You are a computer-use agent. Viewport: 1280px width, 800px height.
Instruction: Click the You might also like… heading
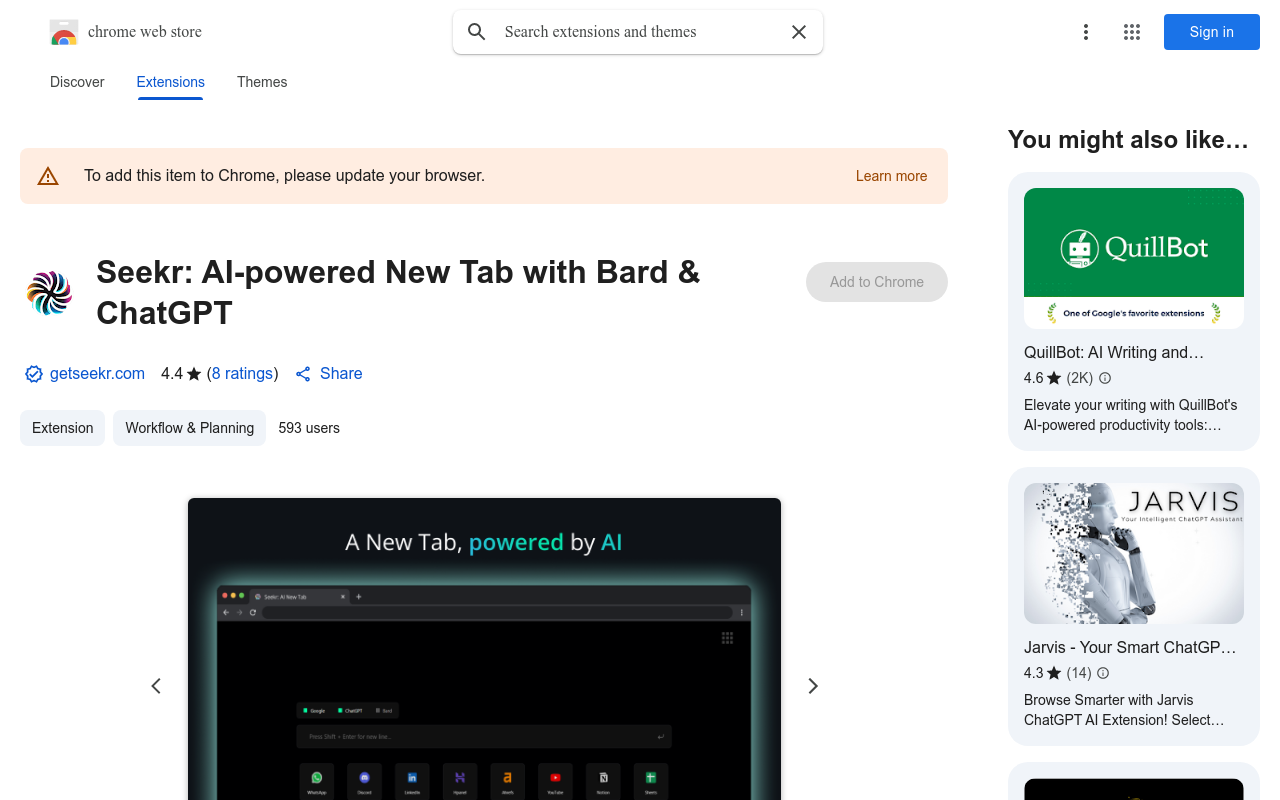tap(1129, 140)
